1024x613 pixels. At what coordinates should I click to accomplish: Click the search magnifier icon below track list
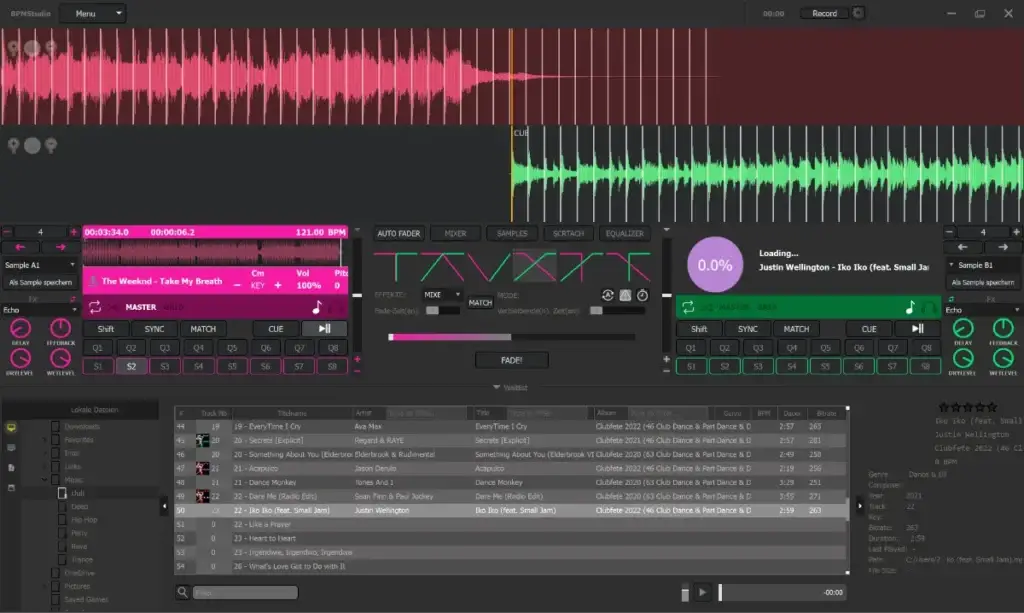pyautogui.click(x=183, y=592)
